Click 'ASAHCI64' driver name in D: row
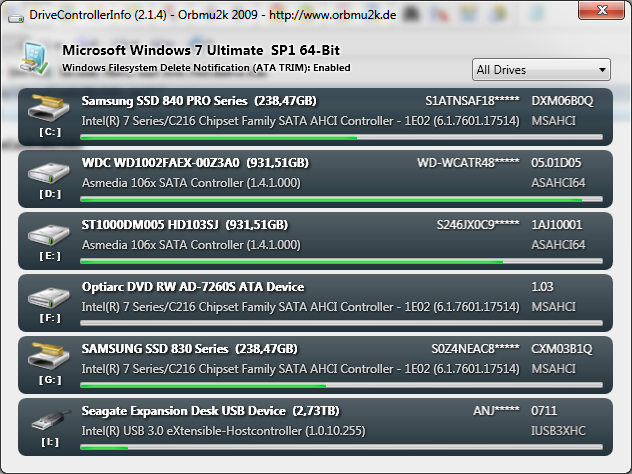The image size is (632, 474). [558, 183]
